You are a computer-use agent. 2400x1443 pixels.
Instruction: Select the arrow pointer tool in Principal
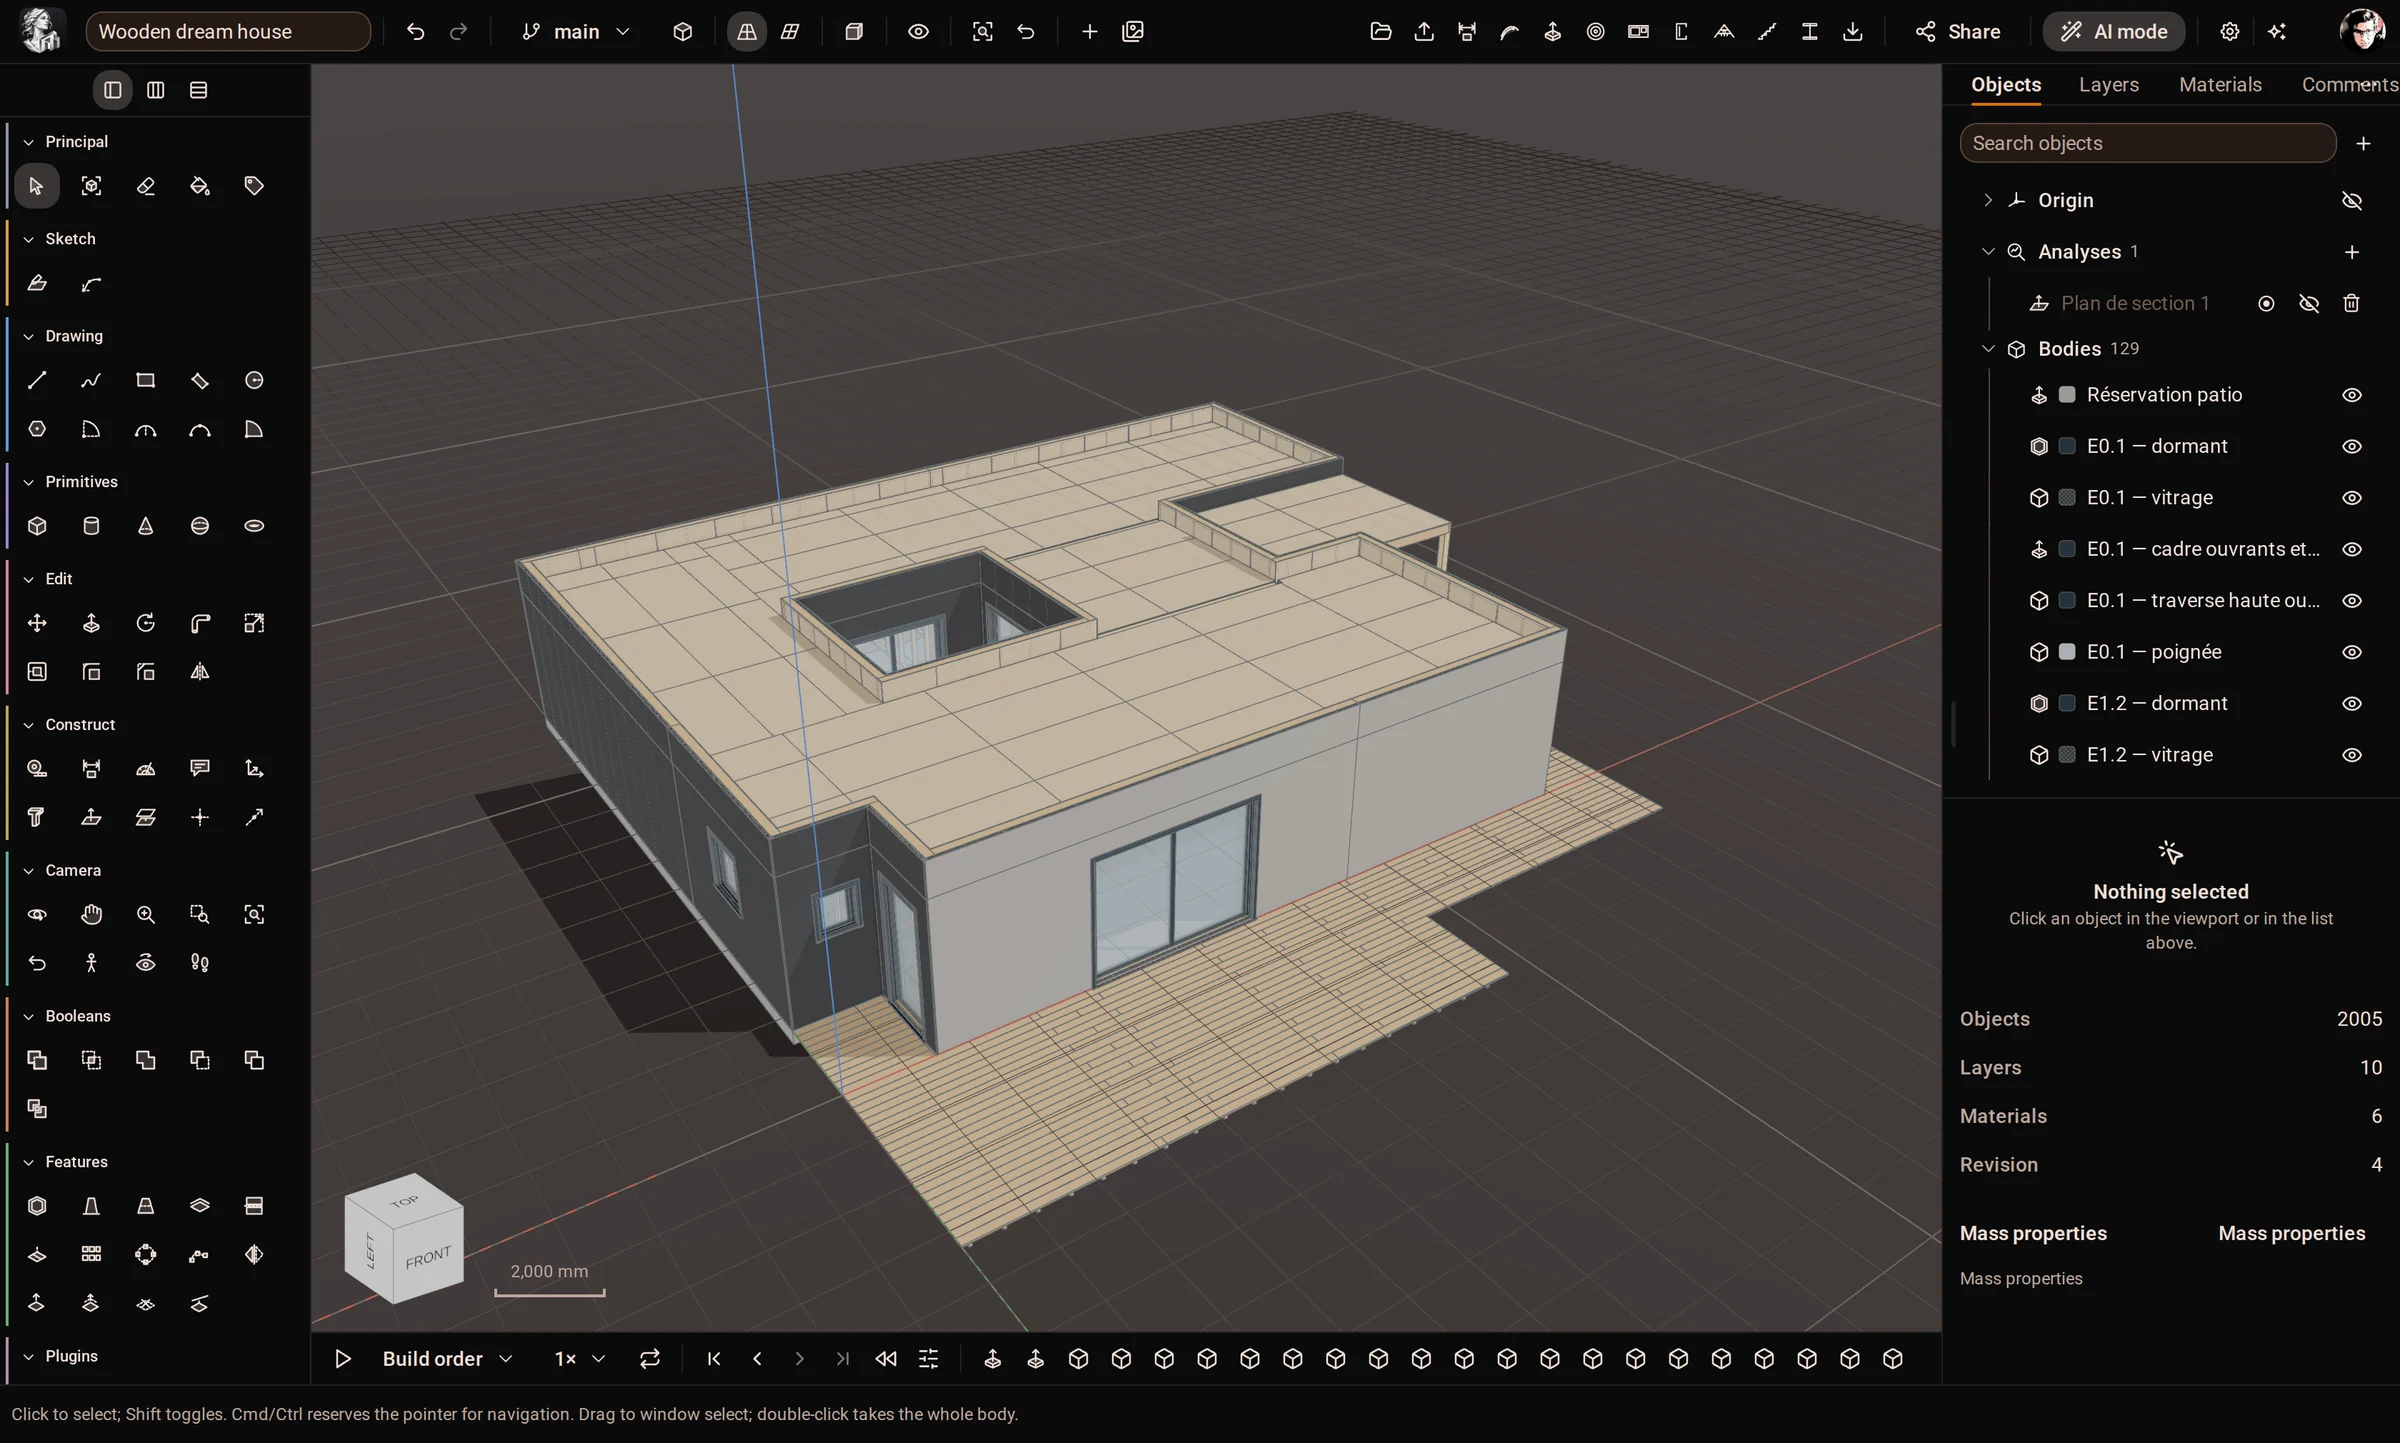[37, 186]
